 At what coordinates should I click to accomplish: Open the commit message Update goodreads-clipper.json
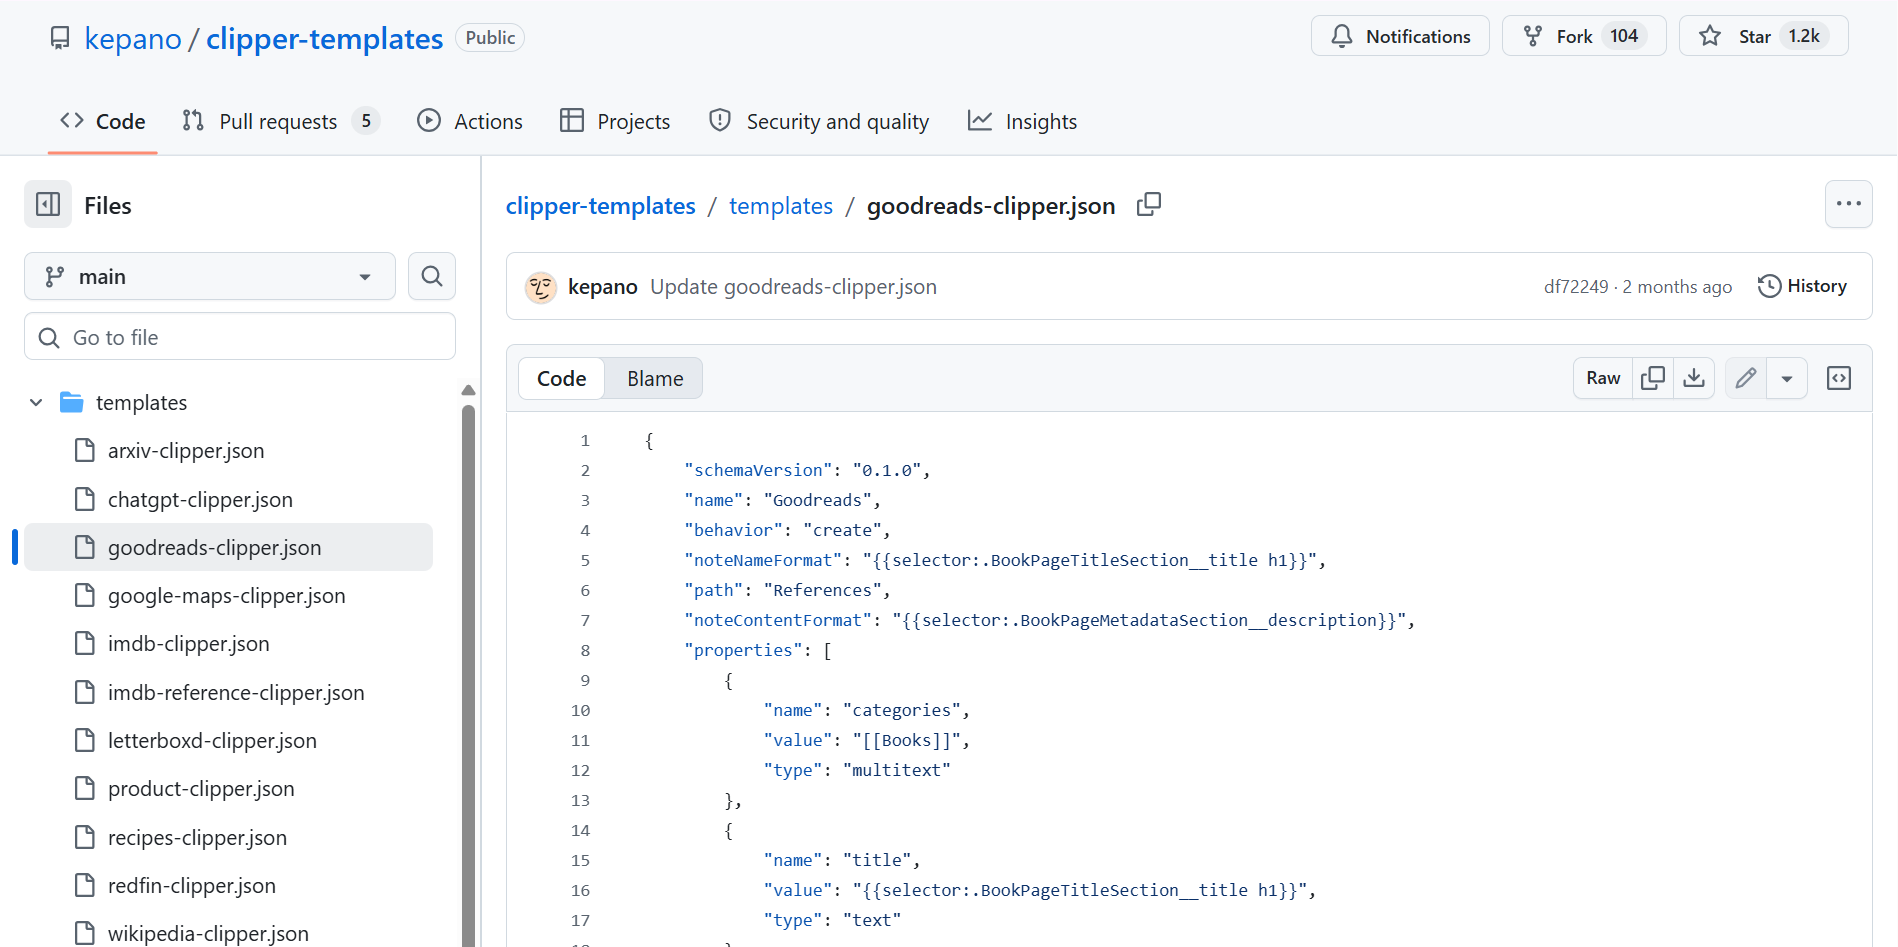pyautogui.click(x=793, y=287)
